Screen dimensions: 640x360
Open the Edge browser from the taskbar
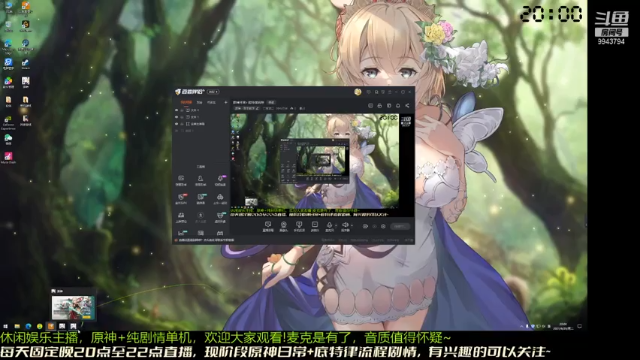(x=28, y=326)
